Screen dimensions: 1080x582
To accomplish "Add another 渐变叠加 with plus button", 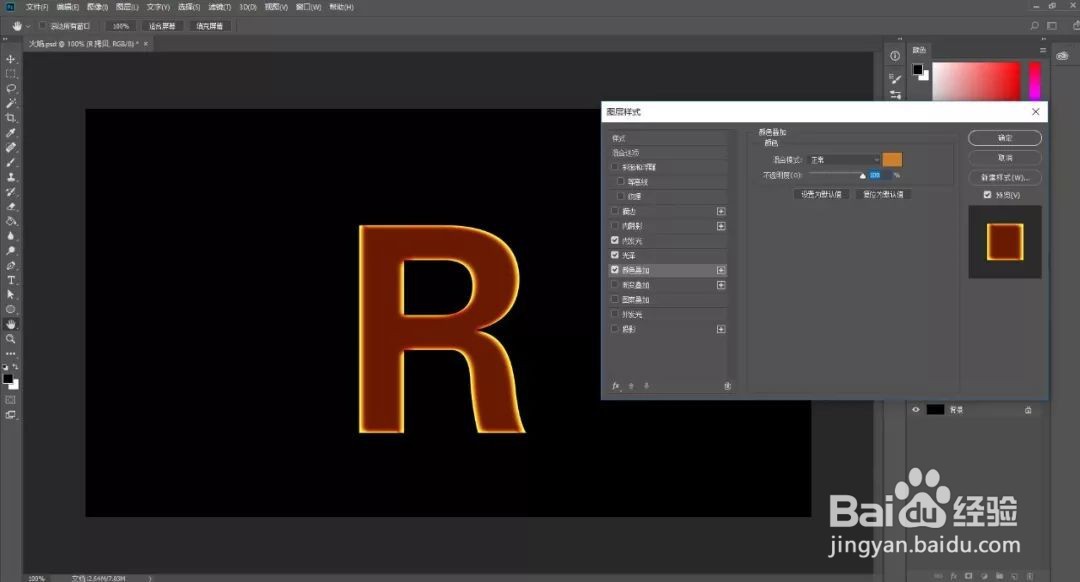I will coord(721,285).
